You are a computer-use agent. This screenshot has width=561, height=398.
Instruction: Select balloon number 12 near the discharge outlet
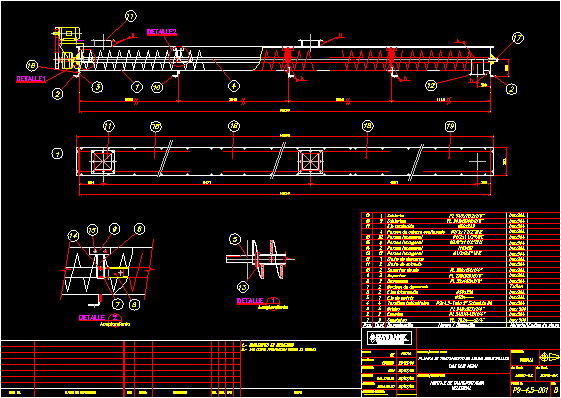click(x=431, y=85)
